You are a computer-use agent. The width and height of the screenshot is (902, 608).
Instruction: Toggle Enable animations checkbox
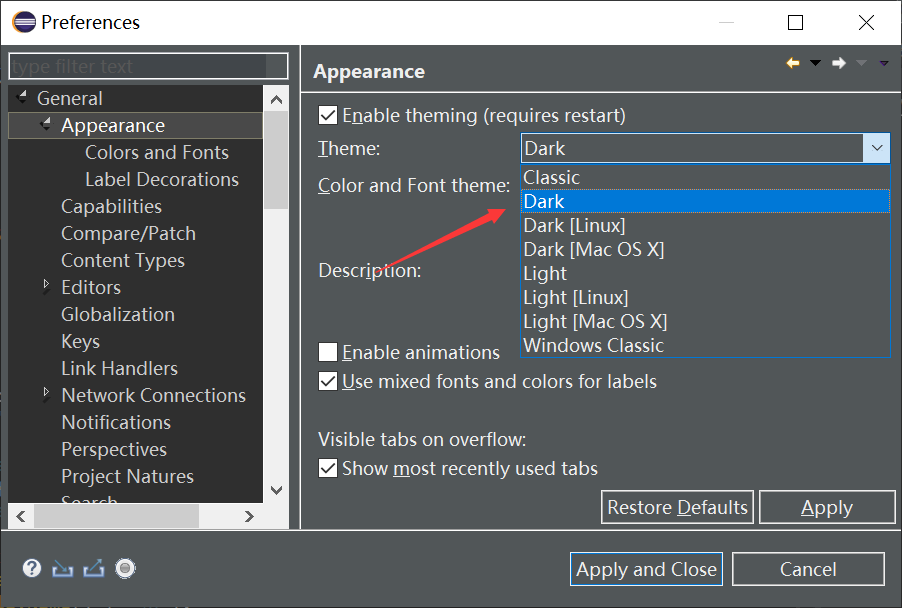[328, 351]
